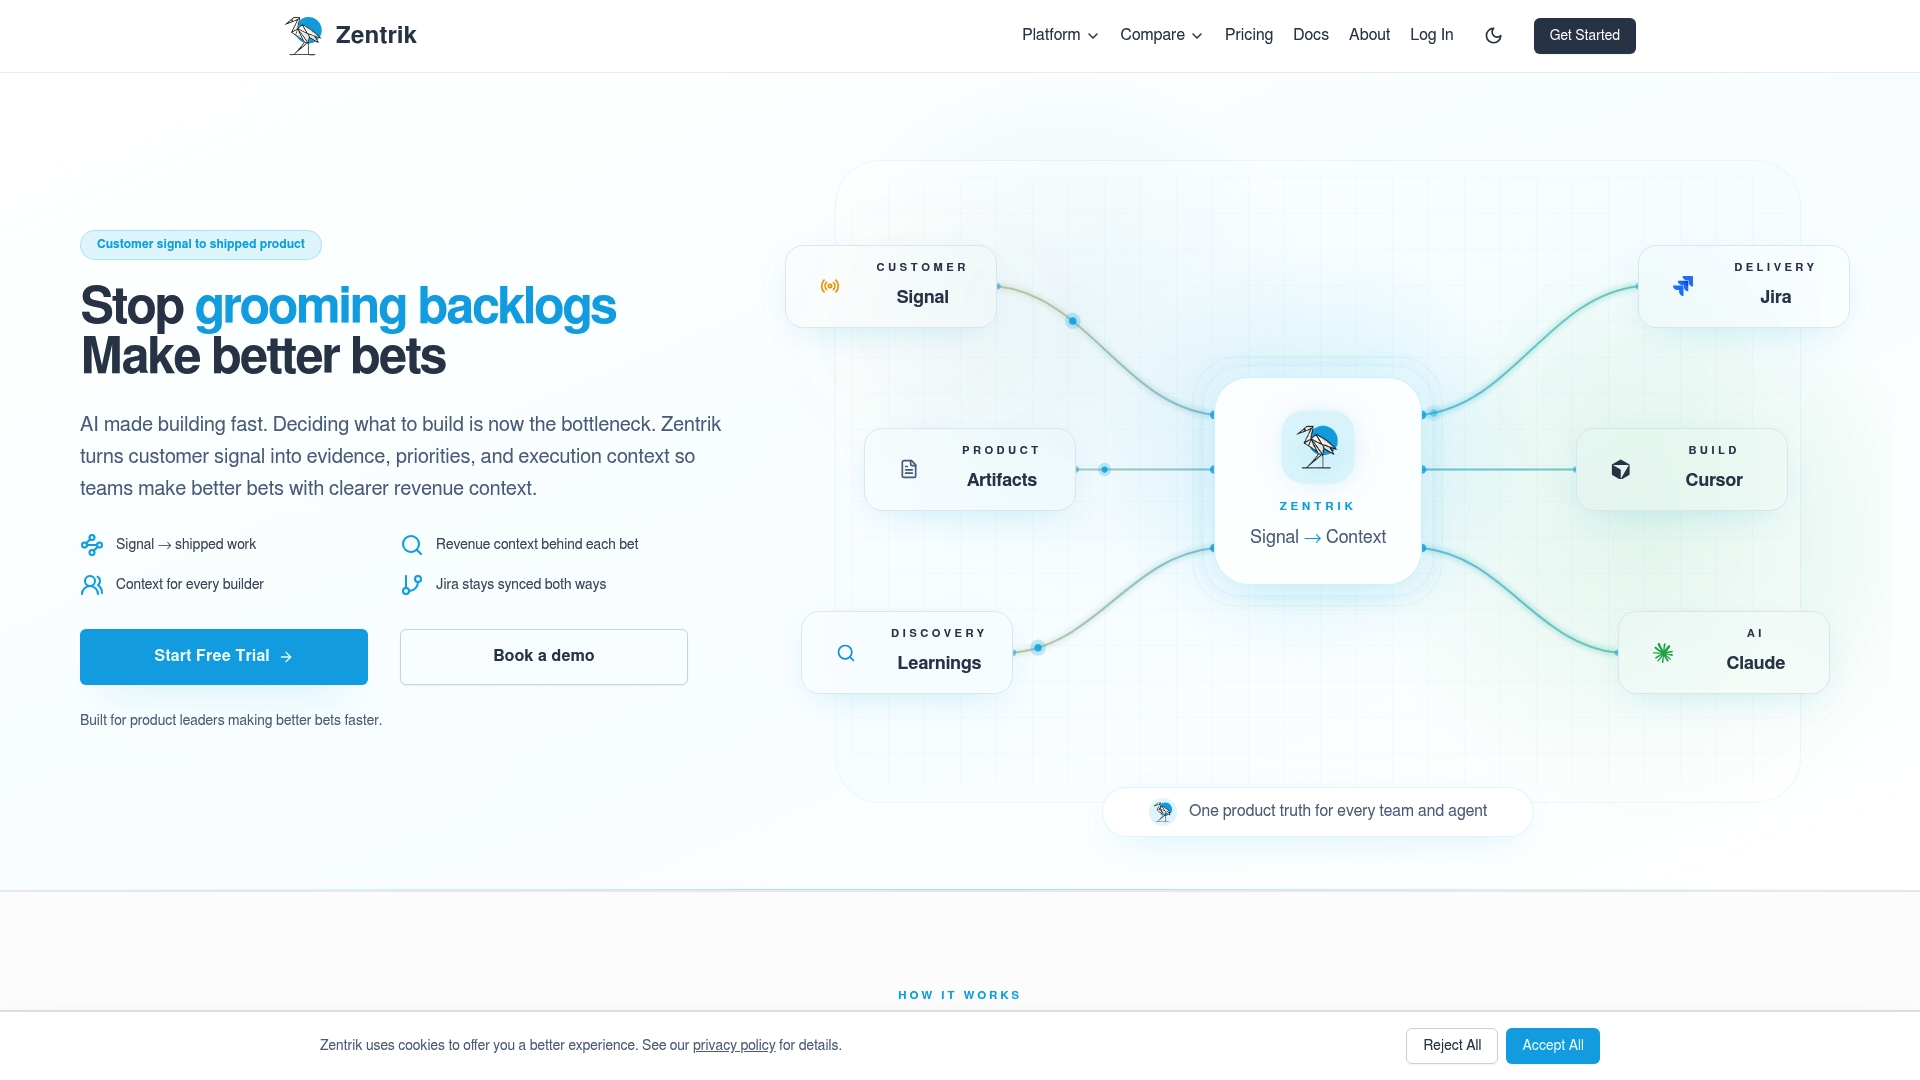The height and width of the screenshot is (1080, 1920).
Task: Click 'Built for product leaders making better bets faster.'
Action: [231, 721]
